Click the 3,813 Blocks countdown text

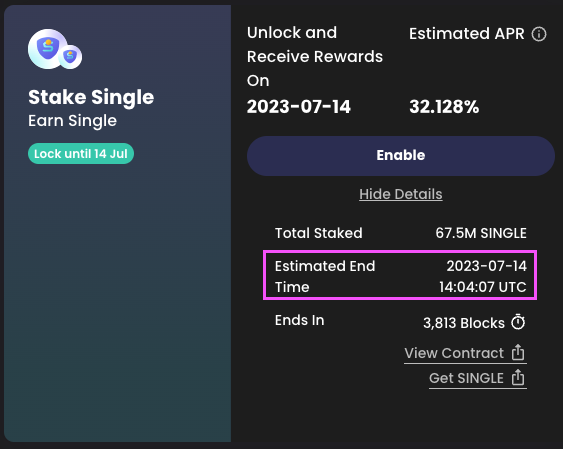[464, 323]
